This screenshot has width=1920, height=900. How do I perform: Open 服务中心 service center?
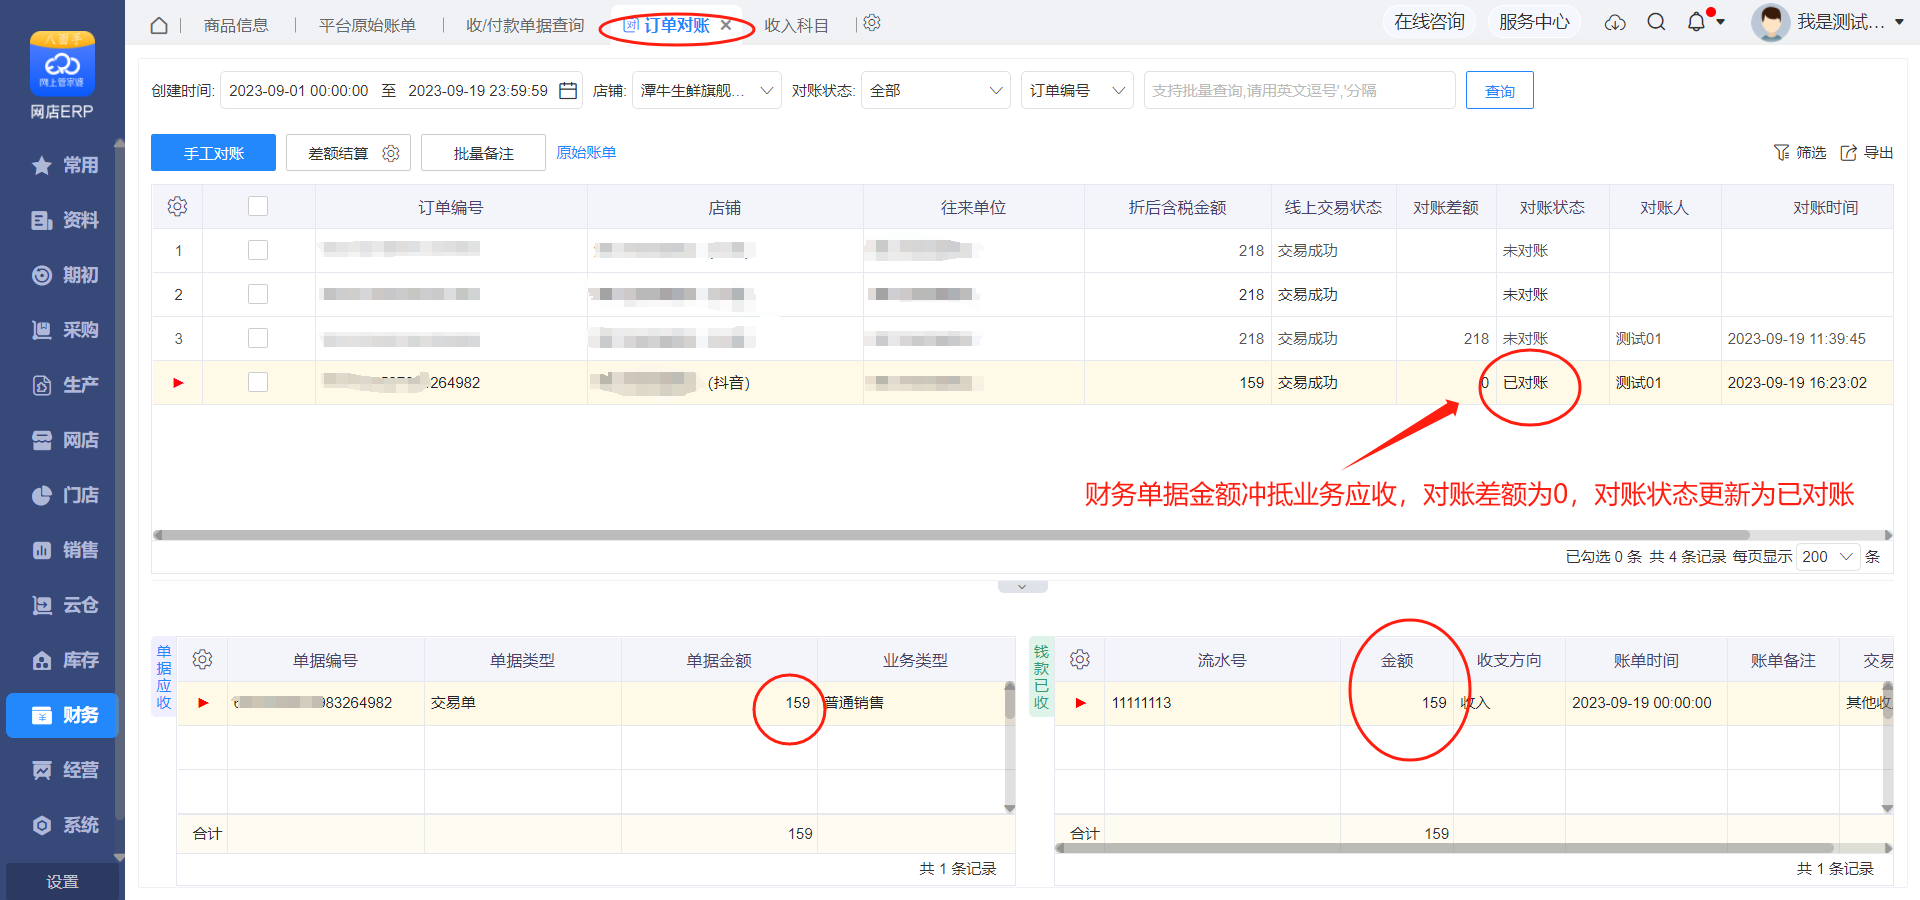point(1533,22)
